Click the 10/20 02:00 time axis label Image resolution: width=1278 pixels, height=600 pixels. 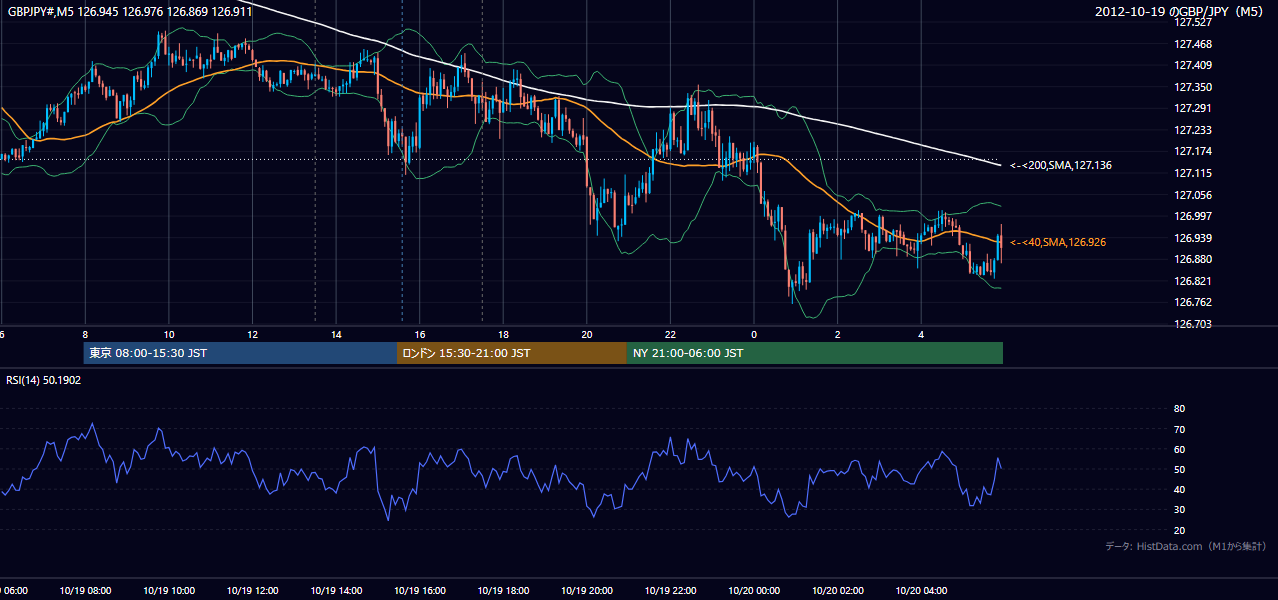point(838,590)
